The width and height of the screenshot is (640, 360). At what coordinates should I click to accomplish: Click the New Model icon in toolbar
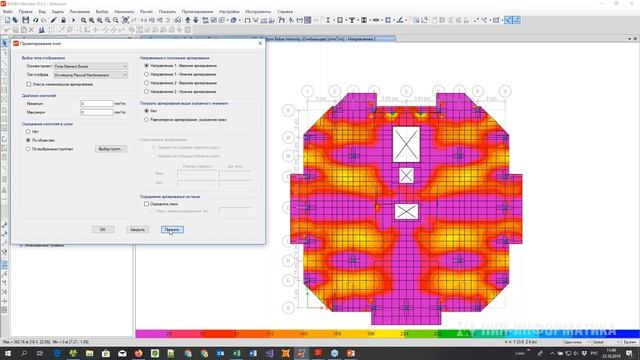(x=7, y=20)
